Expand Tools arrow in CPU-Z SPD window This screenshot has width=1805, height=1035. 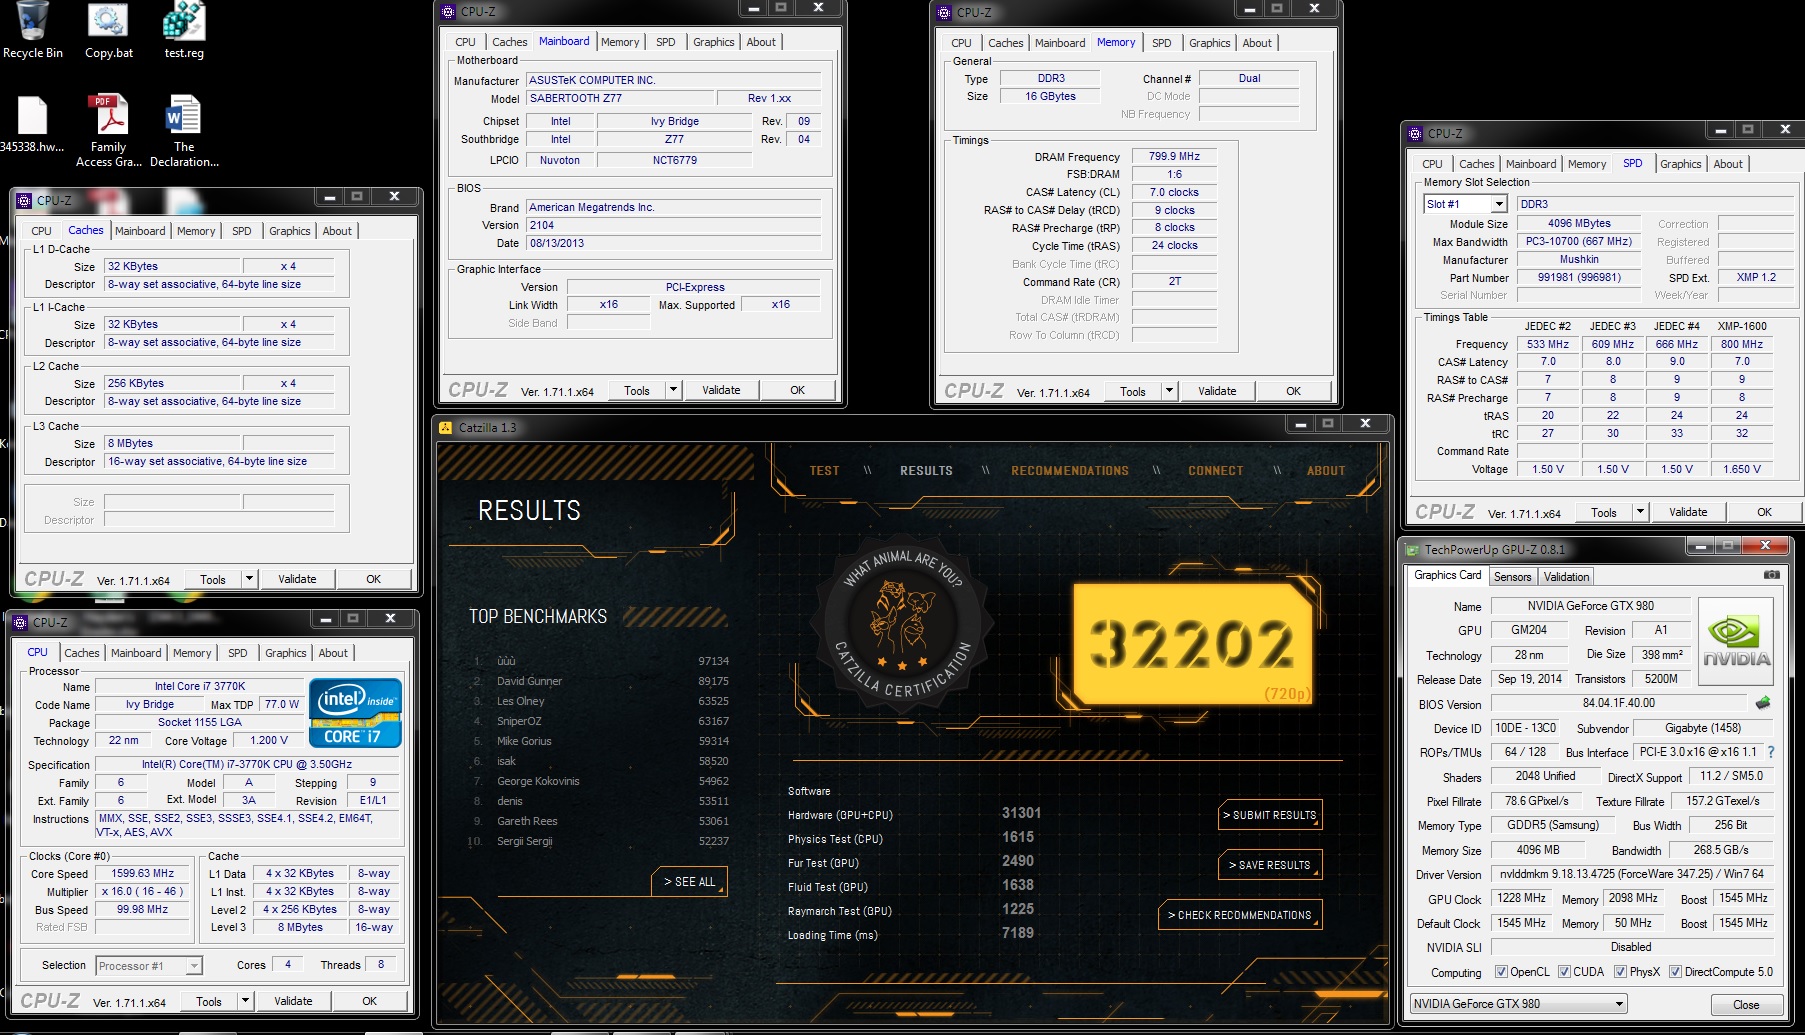(x=1640, y=512)
